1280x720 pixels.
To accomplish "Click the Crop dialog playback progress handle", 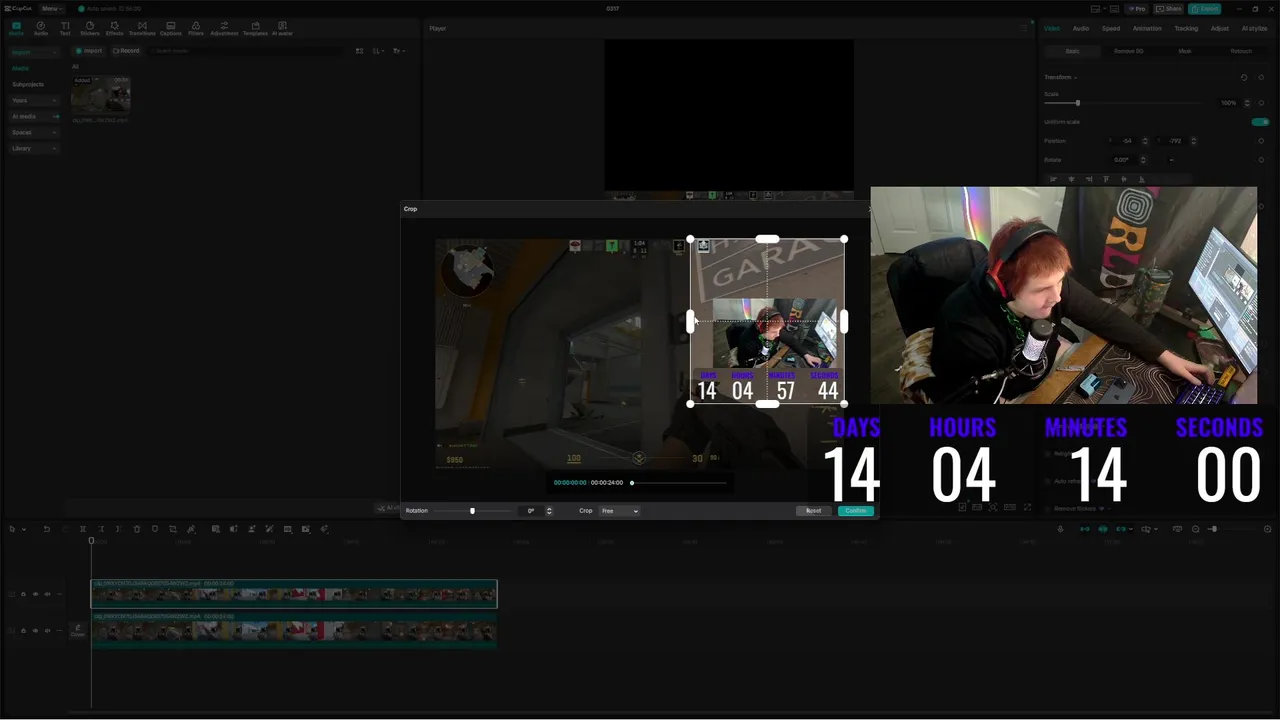I will 632,483.
